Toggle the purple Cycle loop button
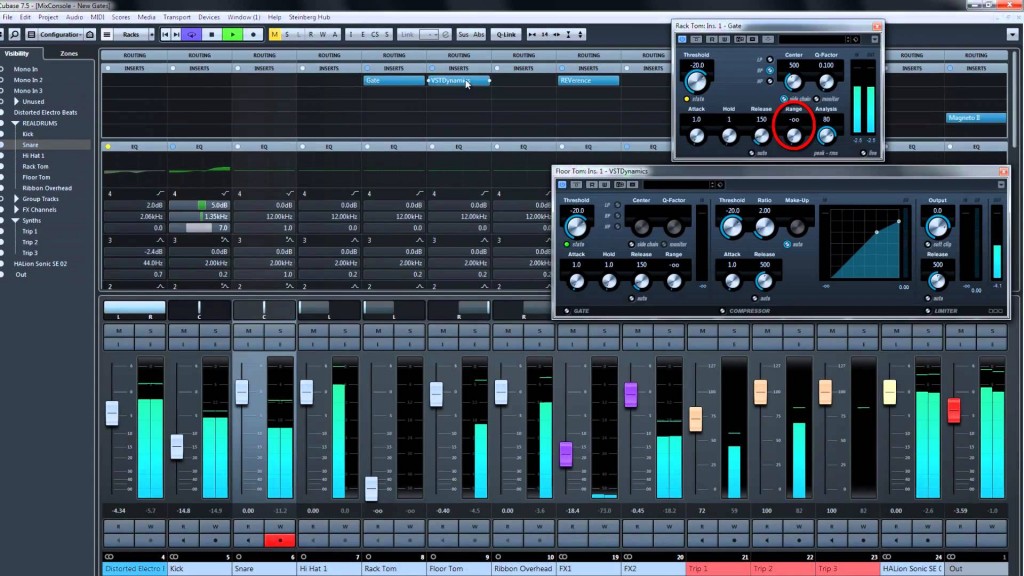The image size is (1024, 576). pyautogui.click(x=191, y=35)
